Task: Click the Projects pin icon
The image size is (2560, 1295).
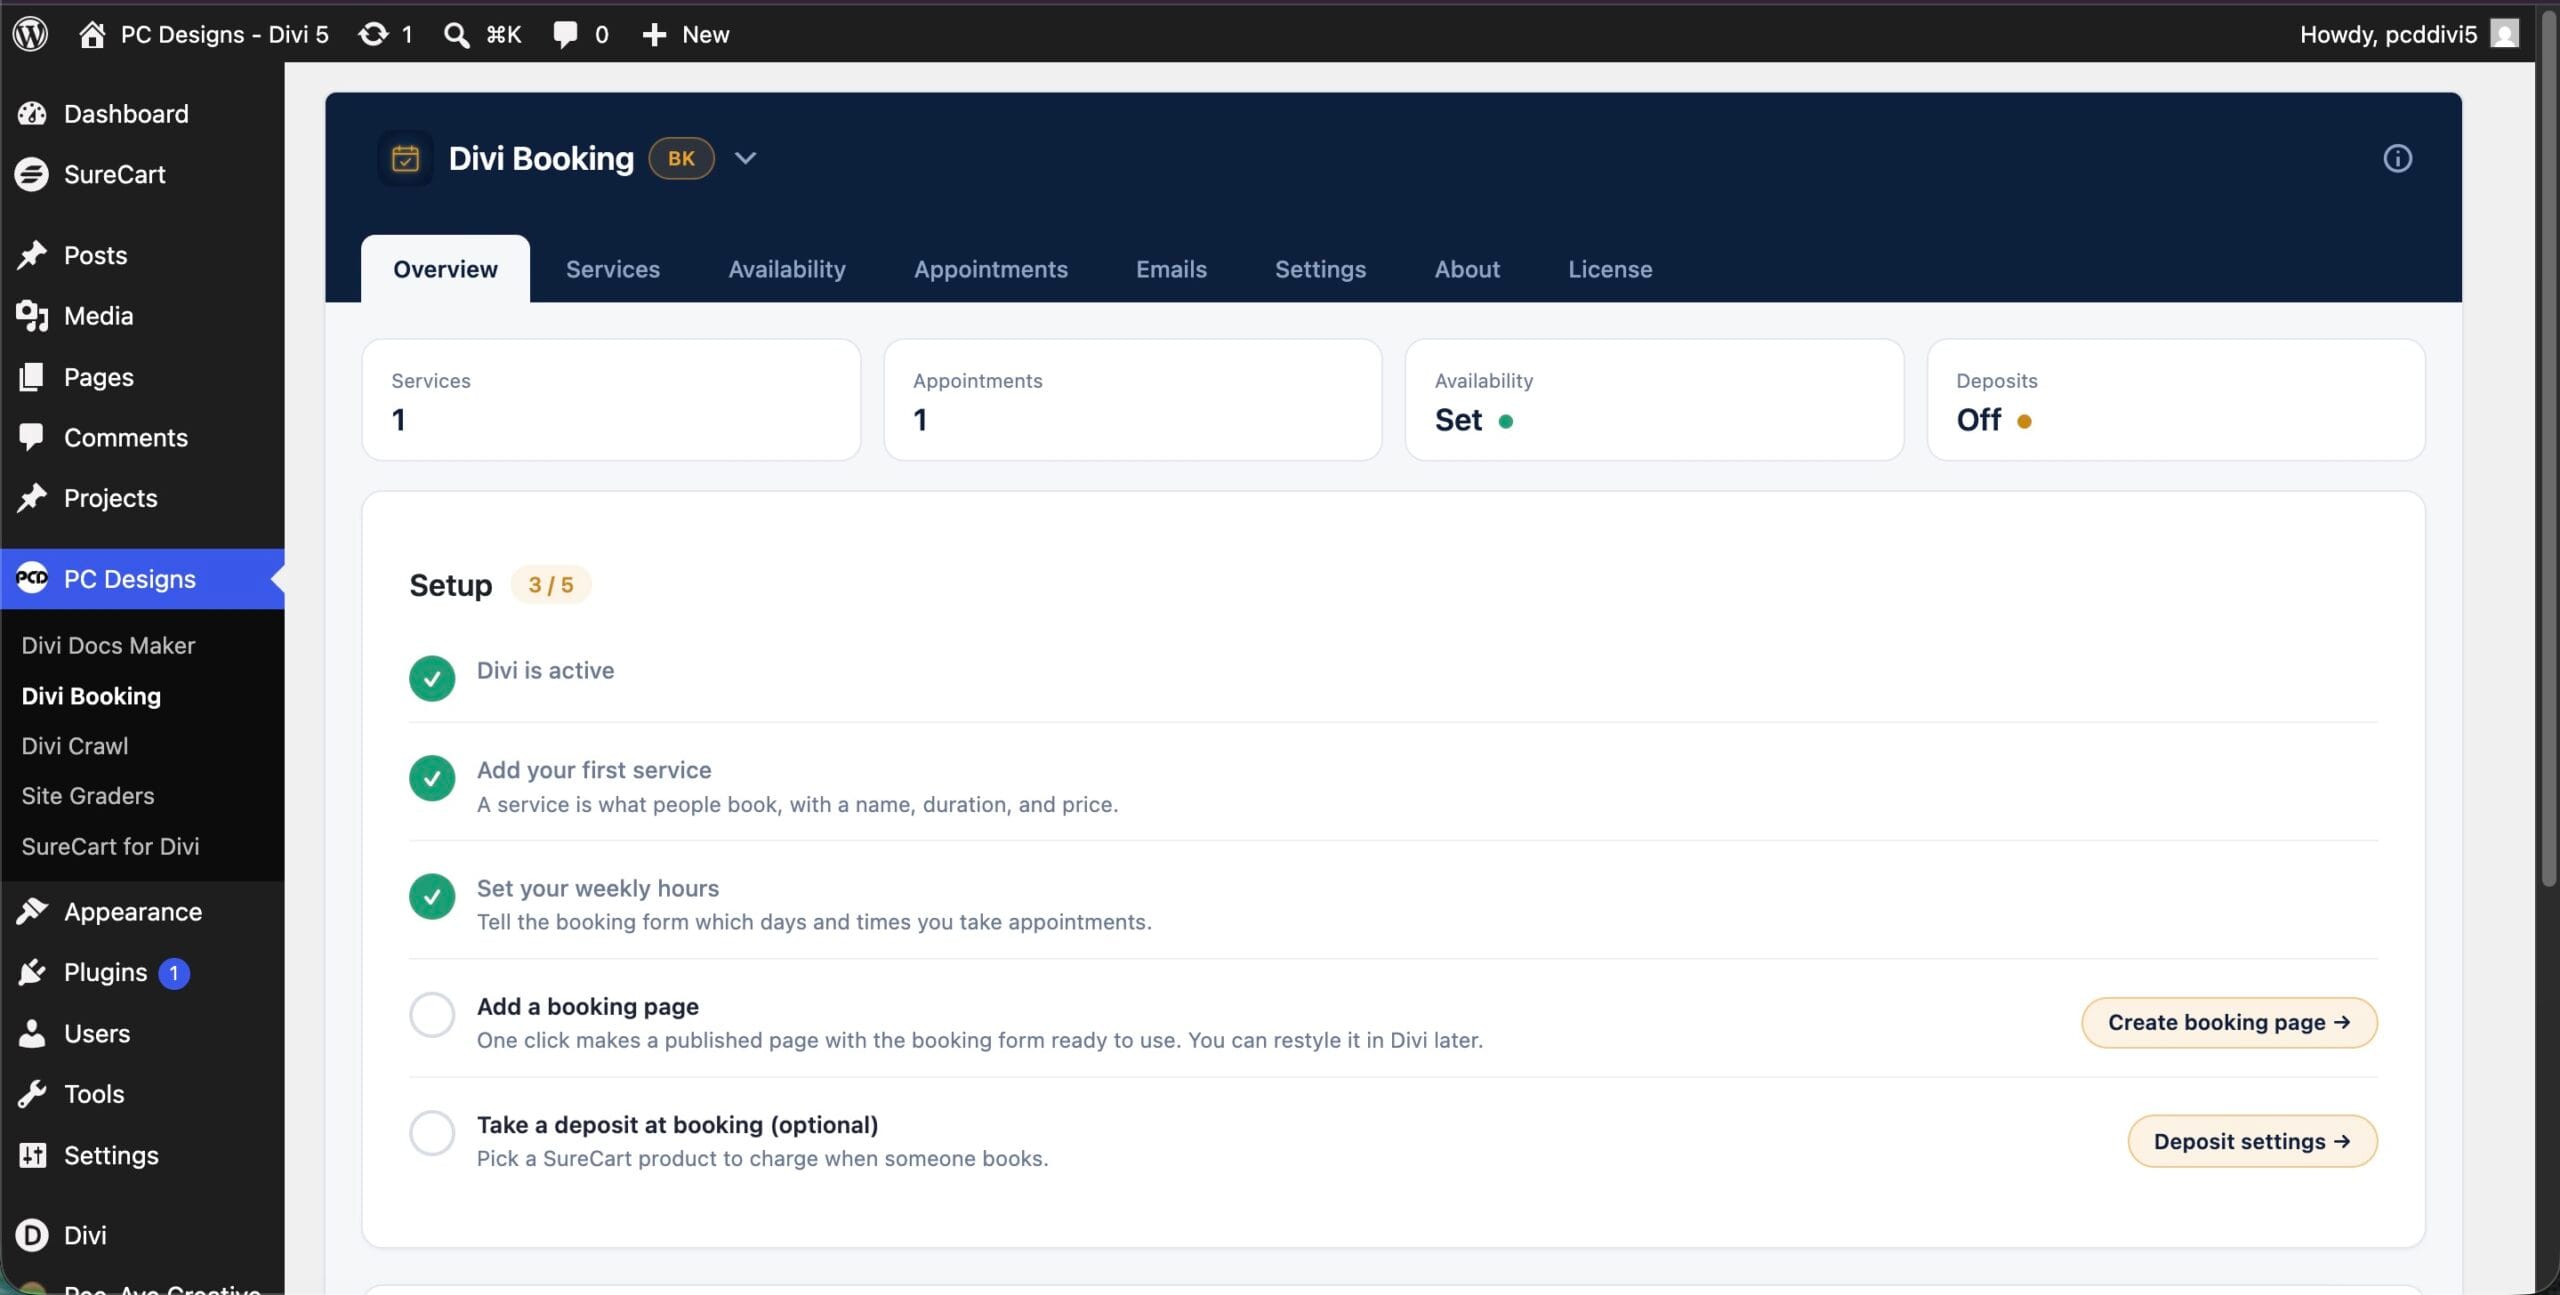Action: tap(32, 498)
